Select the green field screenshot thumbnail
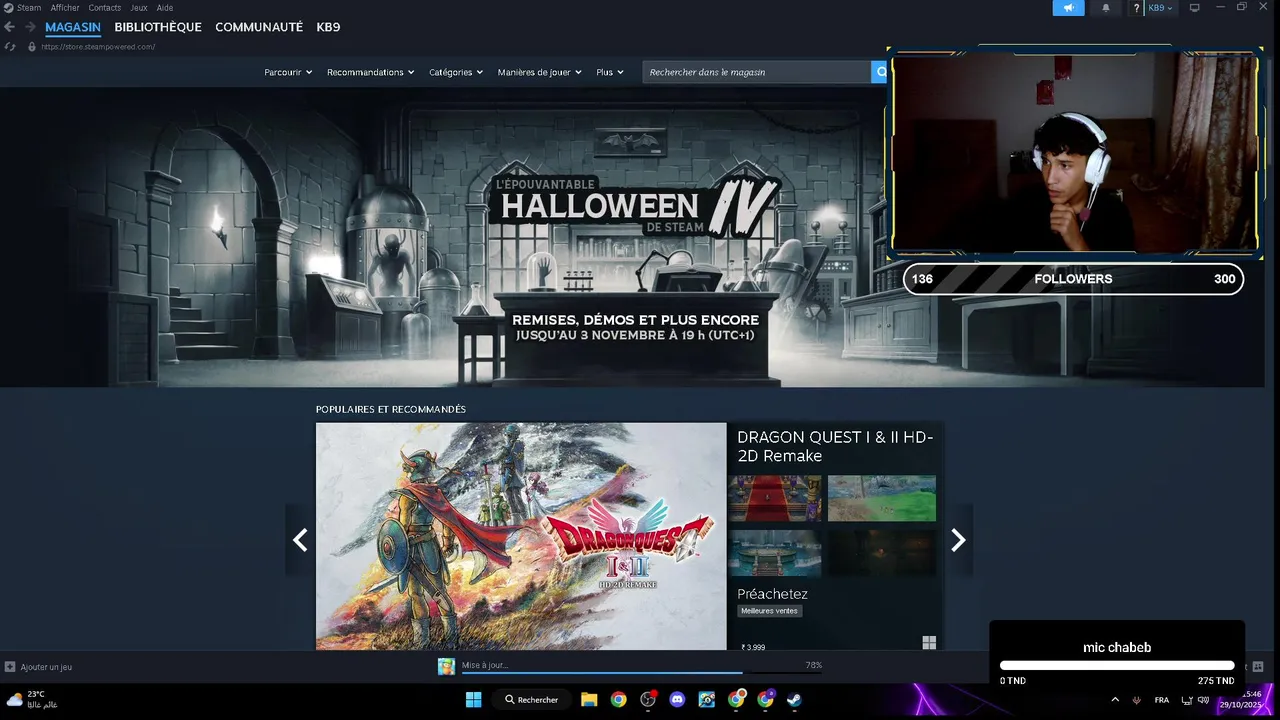The height and width of the screenshot is (720, 1280). [882, 498]
